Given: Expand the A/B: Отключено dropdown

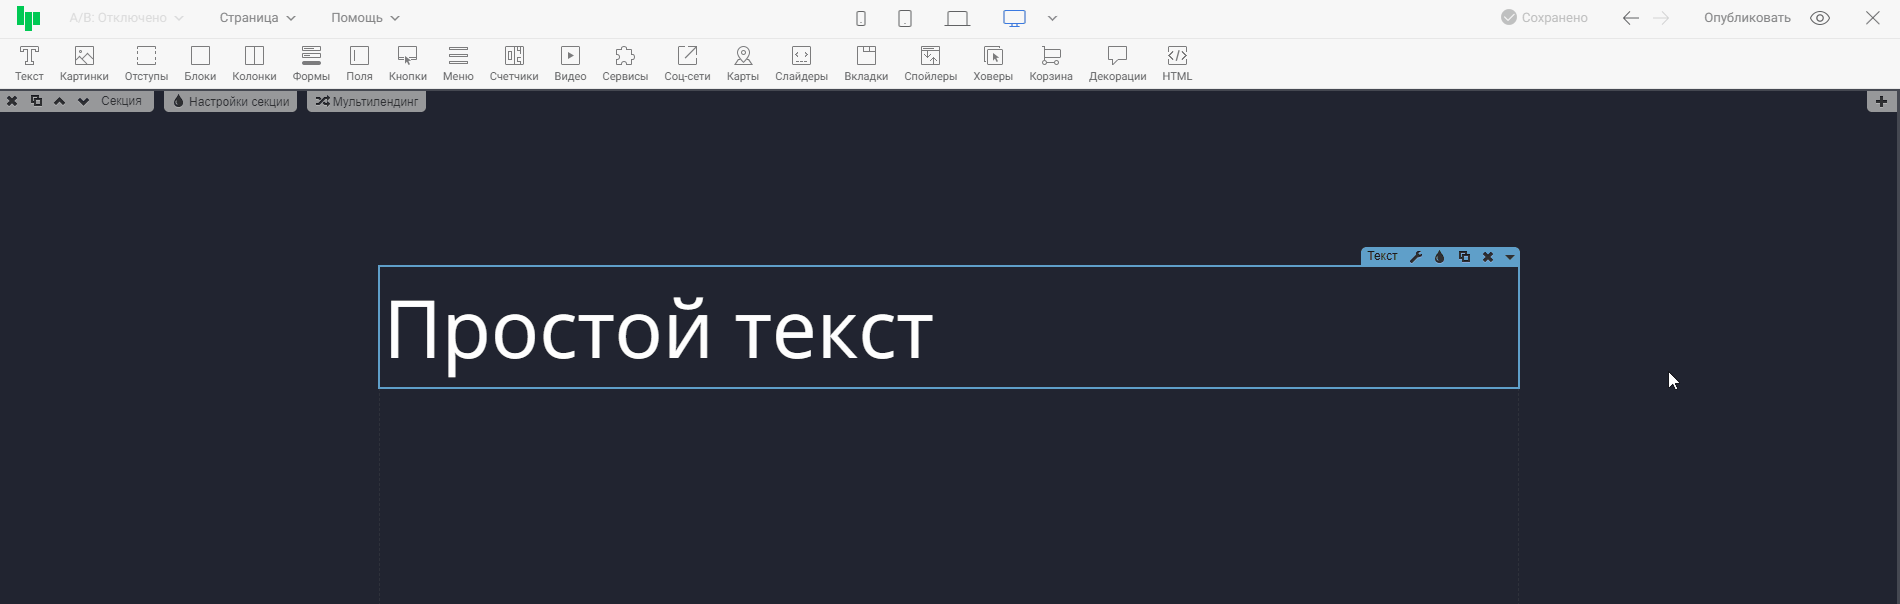Looking at the screenshot, I should (126, 18).
